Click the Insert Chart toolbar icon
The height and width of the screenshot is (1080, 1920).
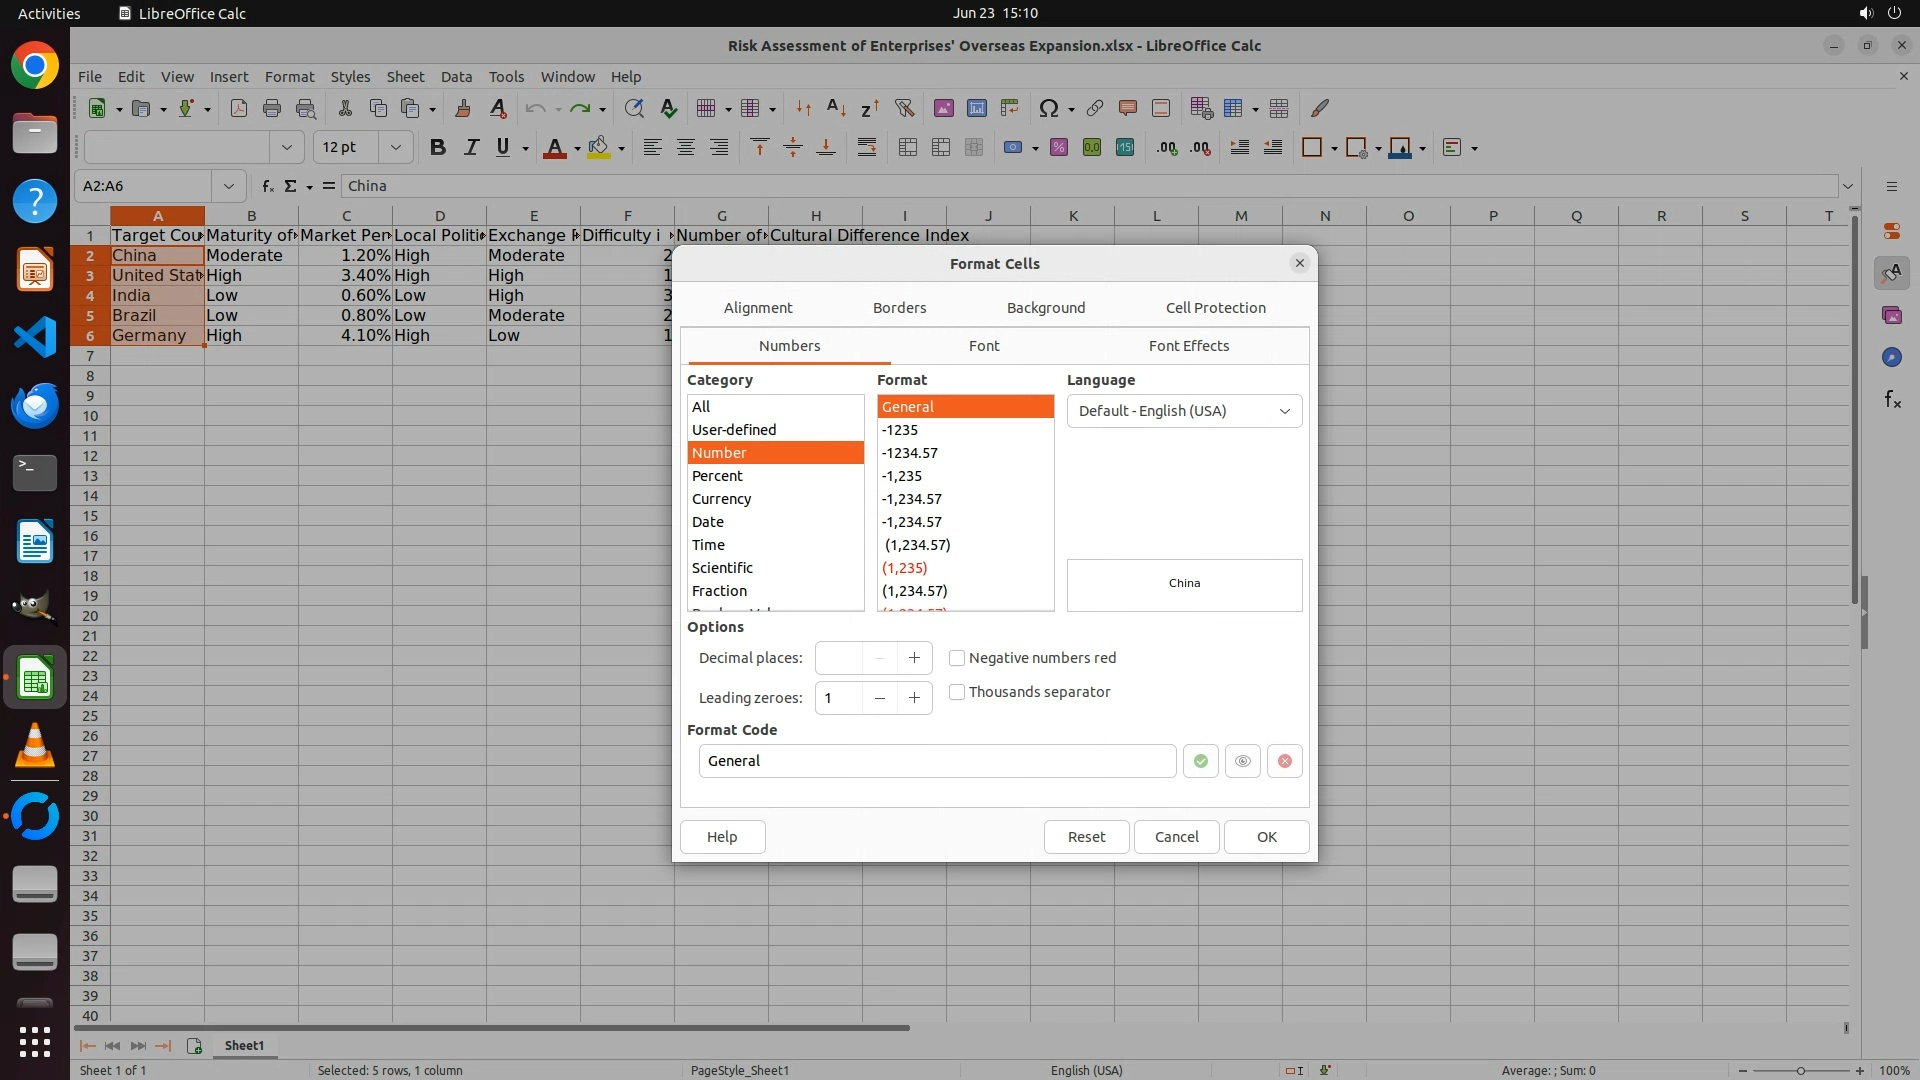[976, 108]
